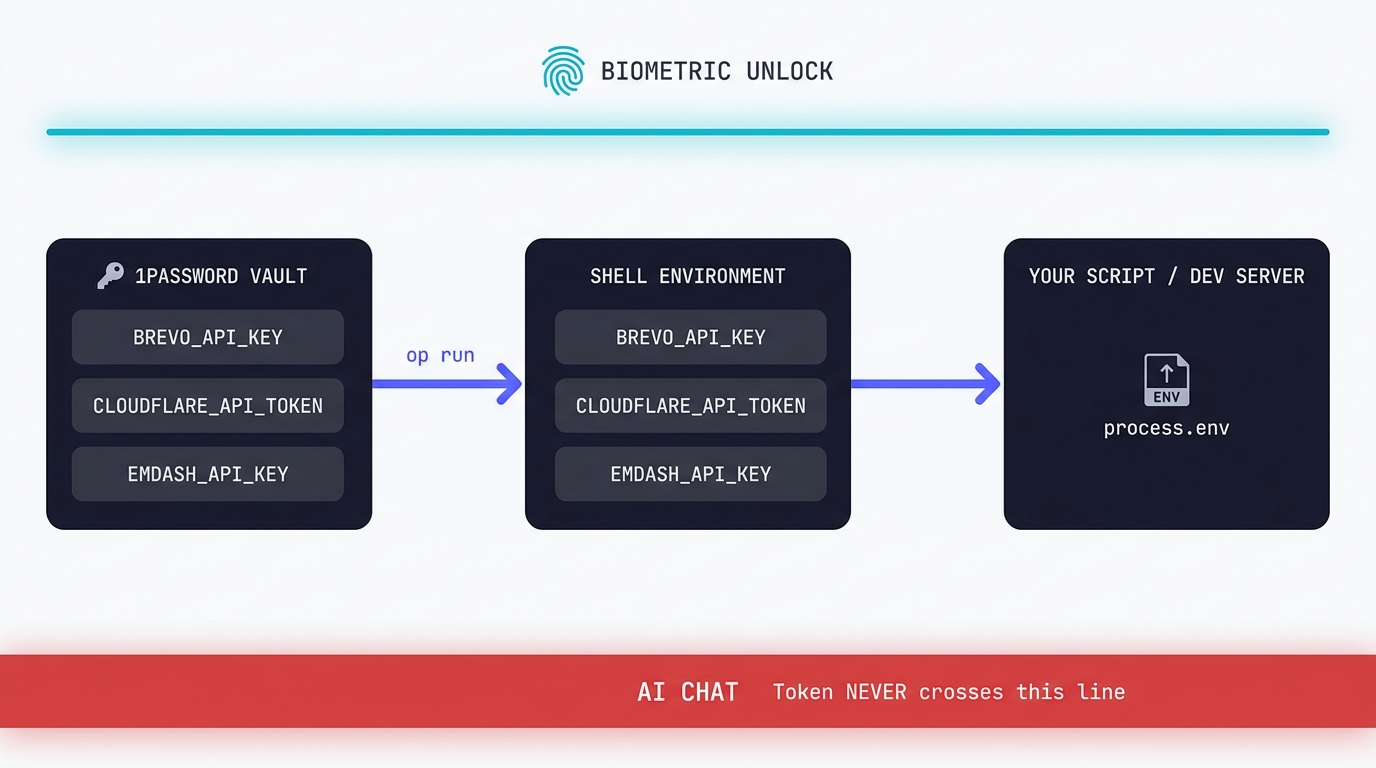Click the ENV file upload icon
Image resolution: width=1376 pixels, height=768 pixels.
[1166, 380]
